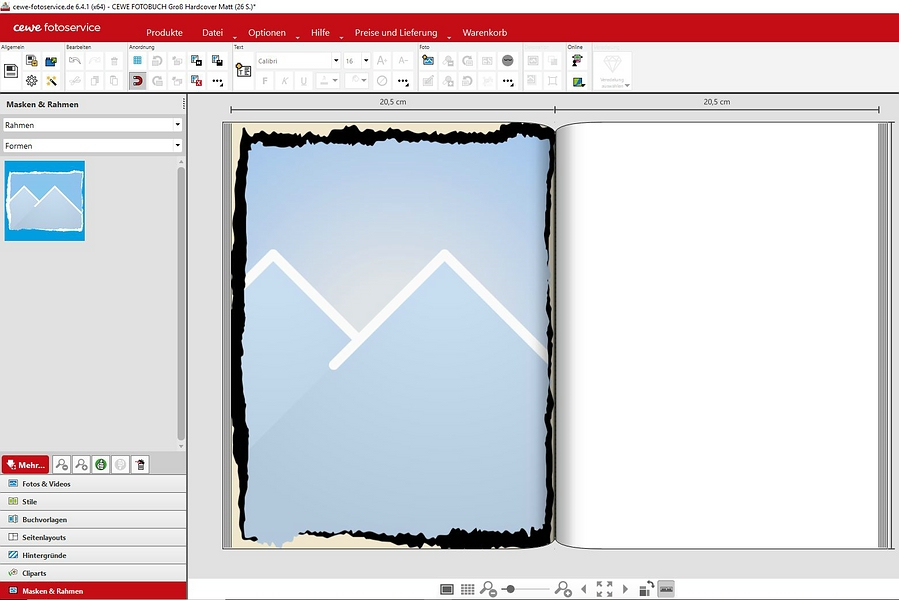The width and height of the screenshot is (899, 600).
Task: Click the save-as icon with lock
Action: 32,61
